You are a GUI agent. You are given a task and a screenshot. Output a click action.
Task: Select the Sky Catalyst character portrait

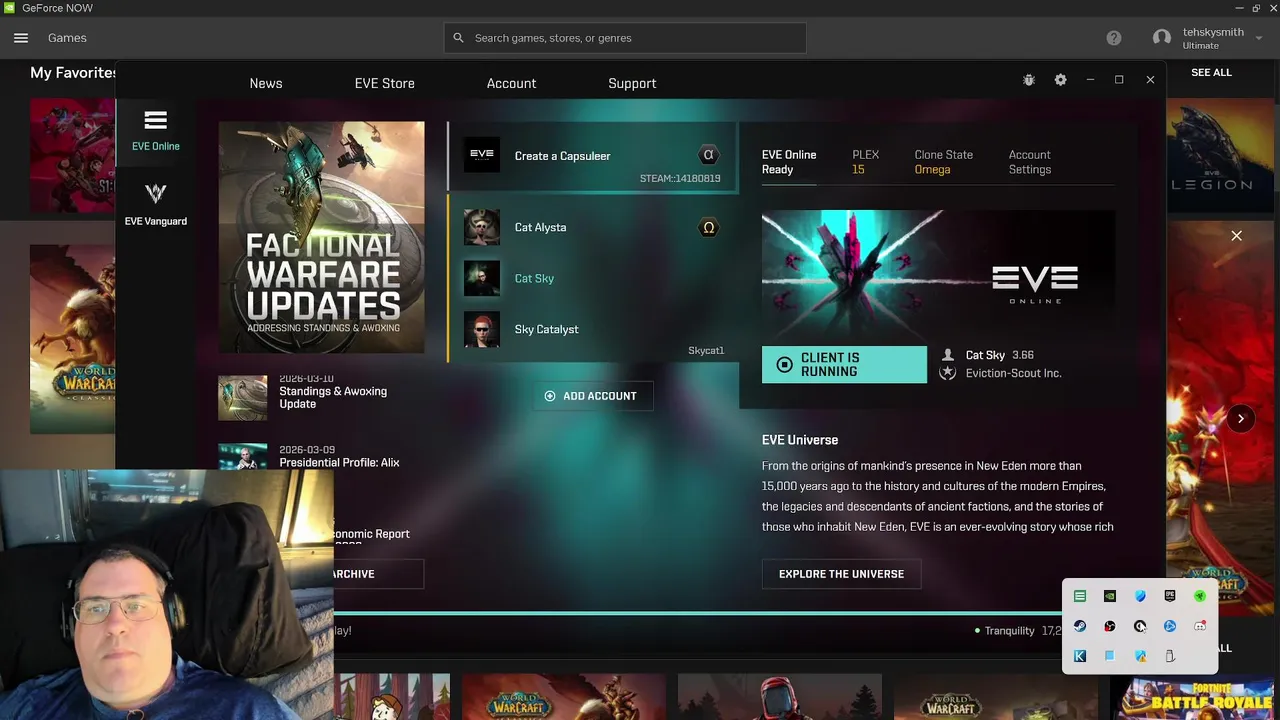pos(481,329)
